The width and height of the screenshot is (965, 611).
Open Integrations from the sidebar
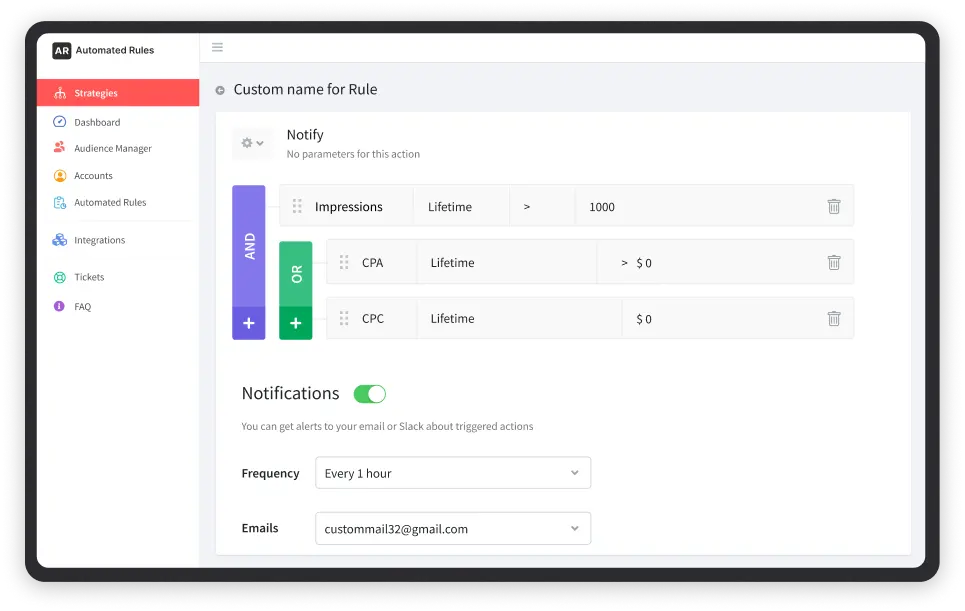[x=99, y=240]
